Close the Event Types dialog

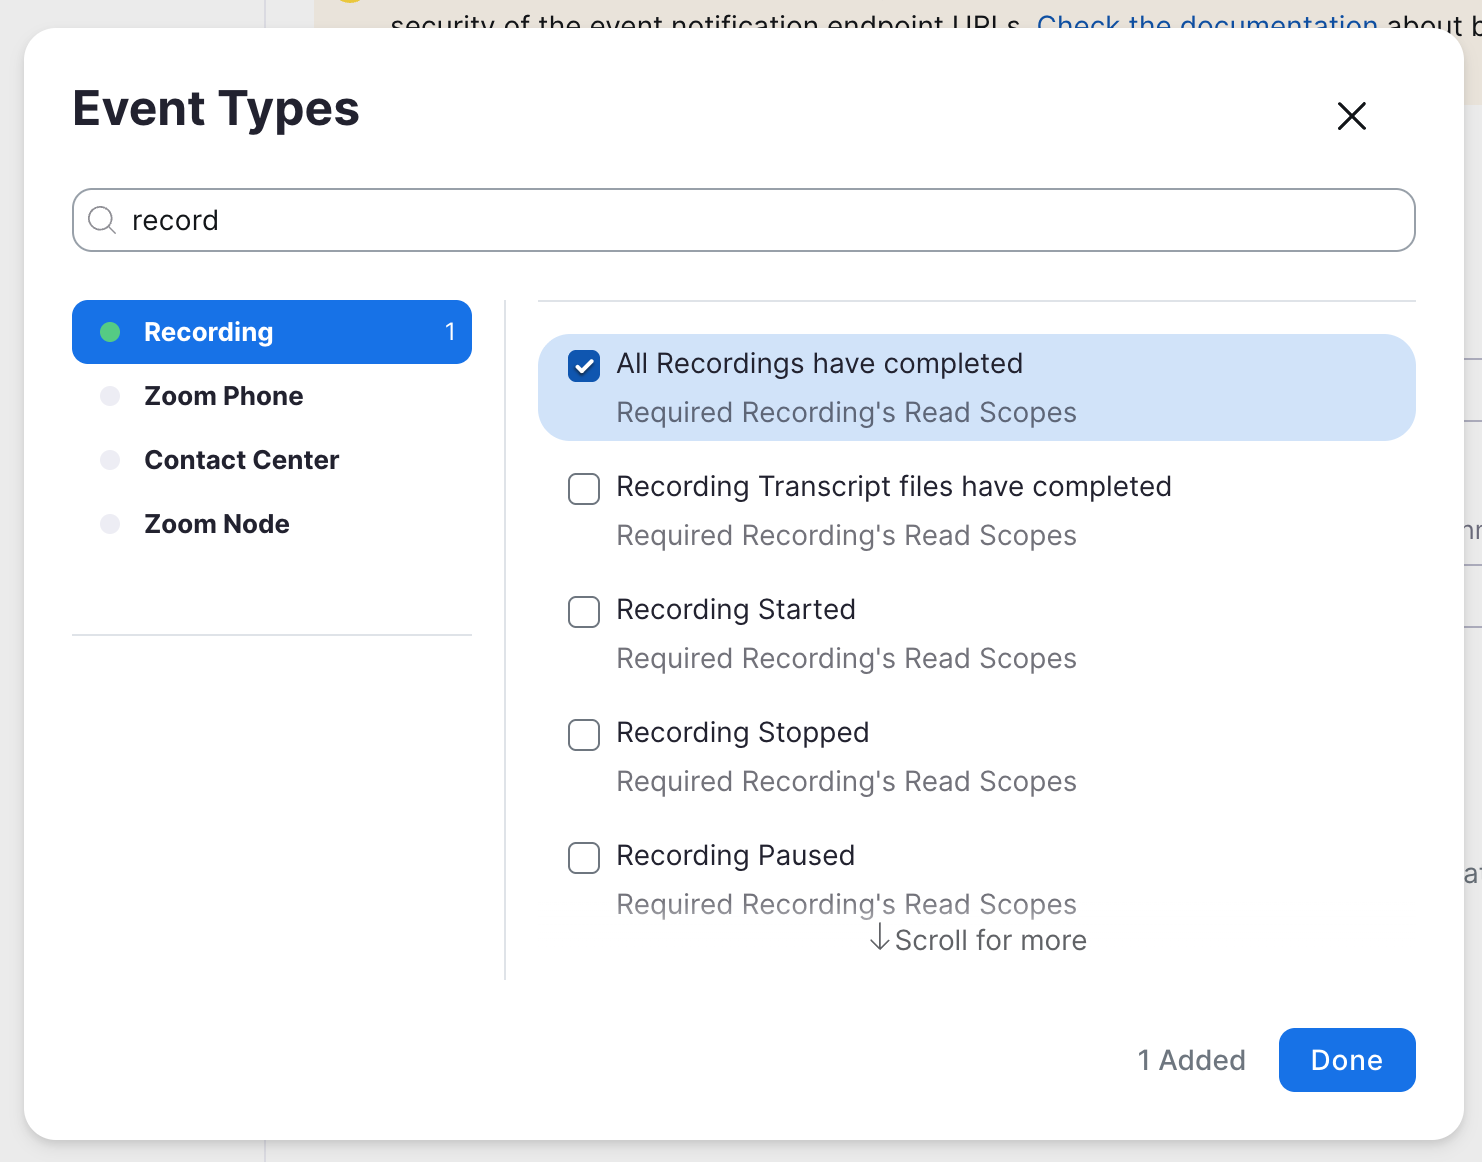[1351, 116]
